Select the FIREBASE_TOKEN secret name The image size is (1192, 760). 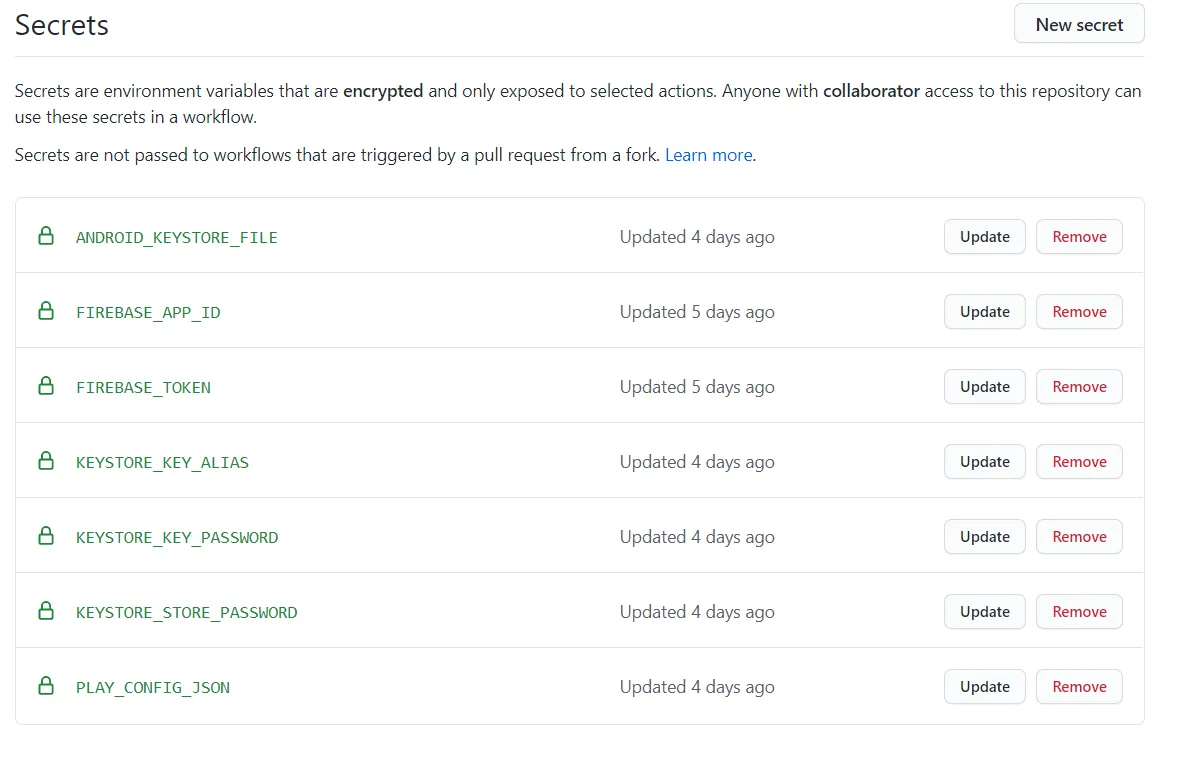coord(143,388)
